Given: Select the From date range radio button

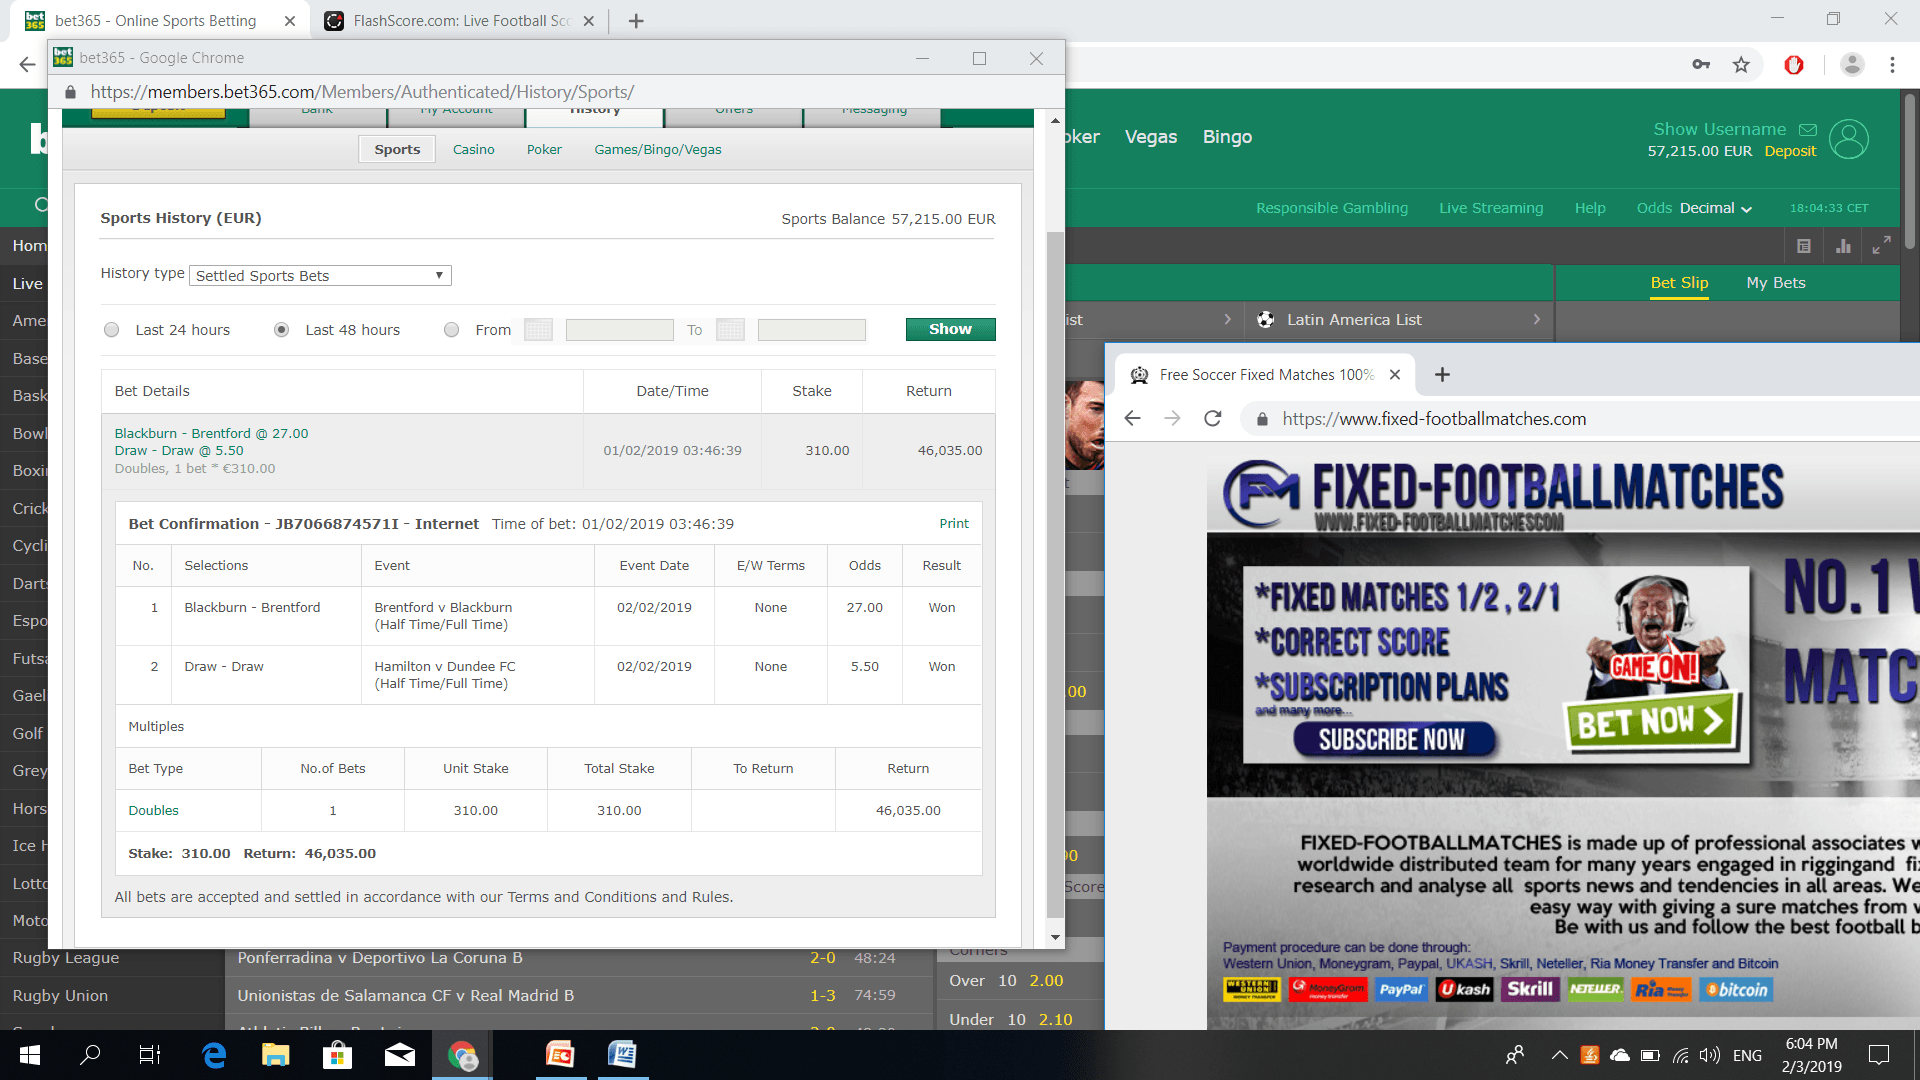Looking at the screenshot, I should pos(452,330).
